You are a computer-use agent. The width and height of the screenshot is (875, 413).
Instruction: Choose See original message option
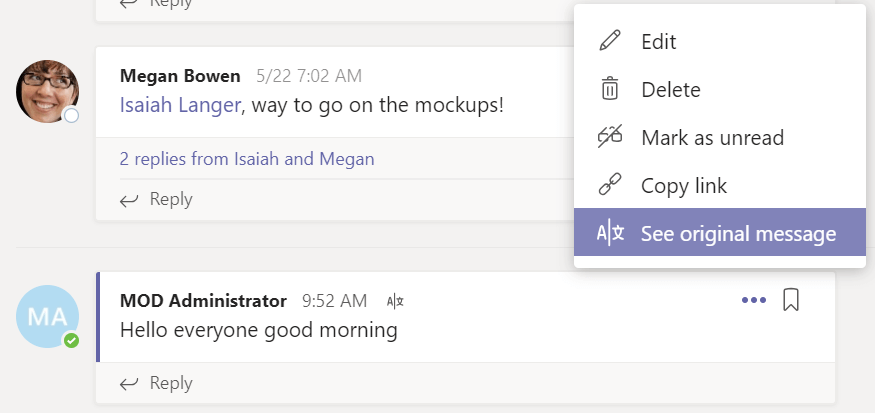pyautogui.click(x=738, y=234)
